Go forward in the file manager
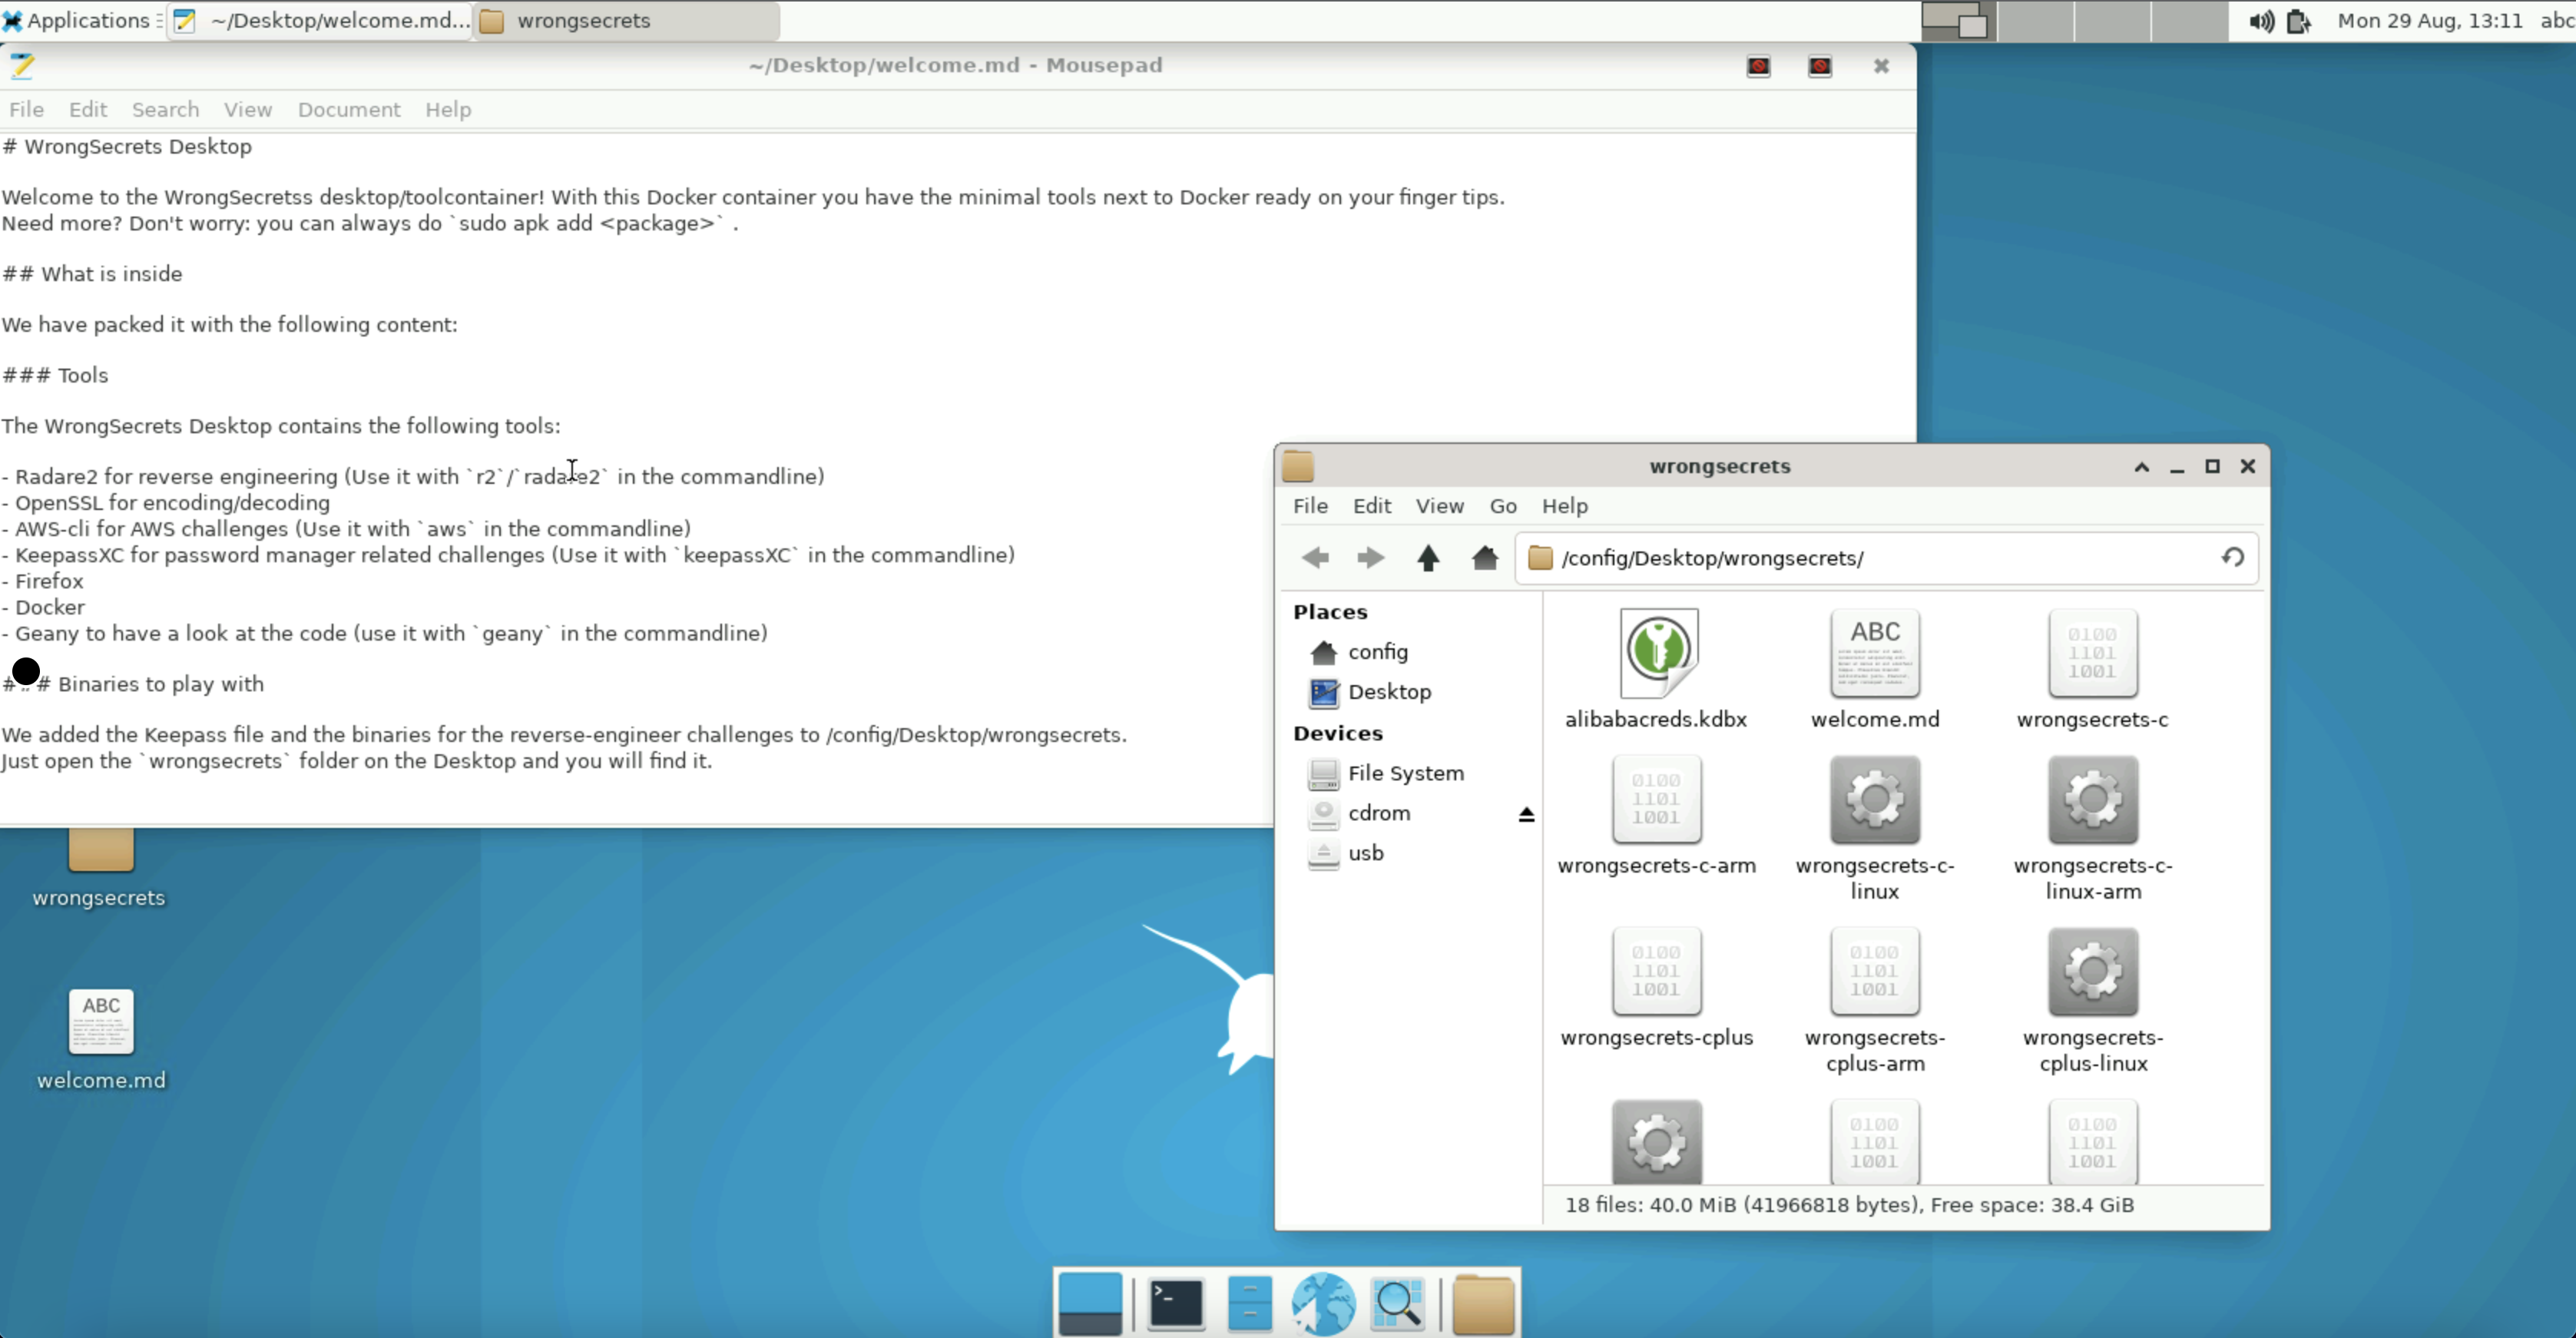The height and width of the screenshot is (1338, 2576). click(1370, 558)
